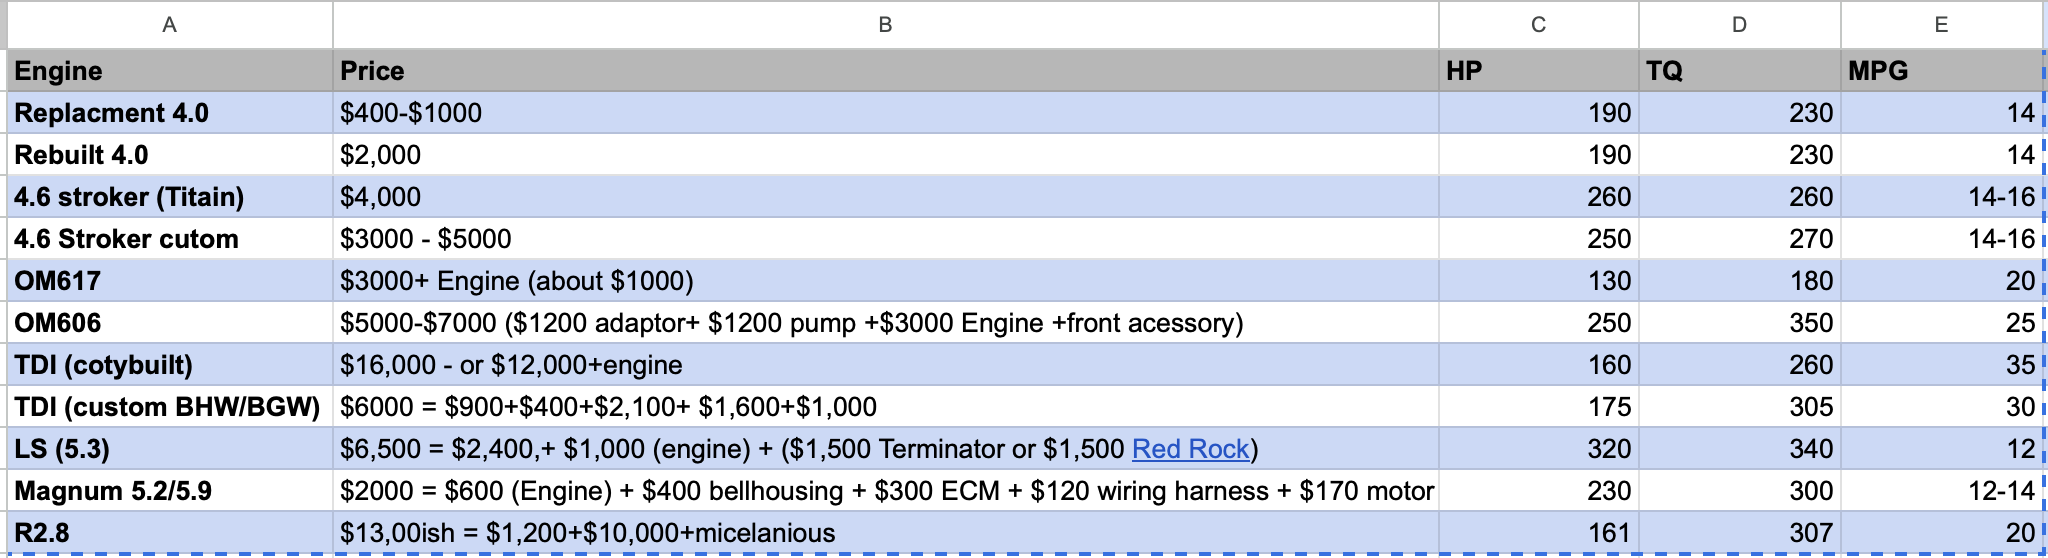The width and height of the screenshot is (2048, 558).
Task: Select the OM617 engine cell
Action: tap(170, 281)
